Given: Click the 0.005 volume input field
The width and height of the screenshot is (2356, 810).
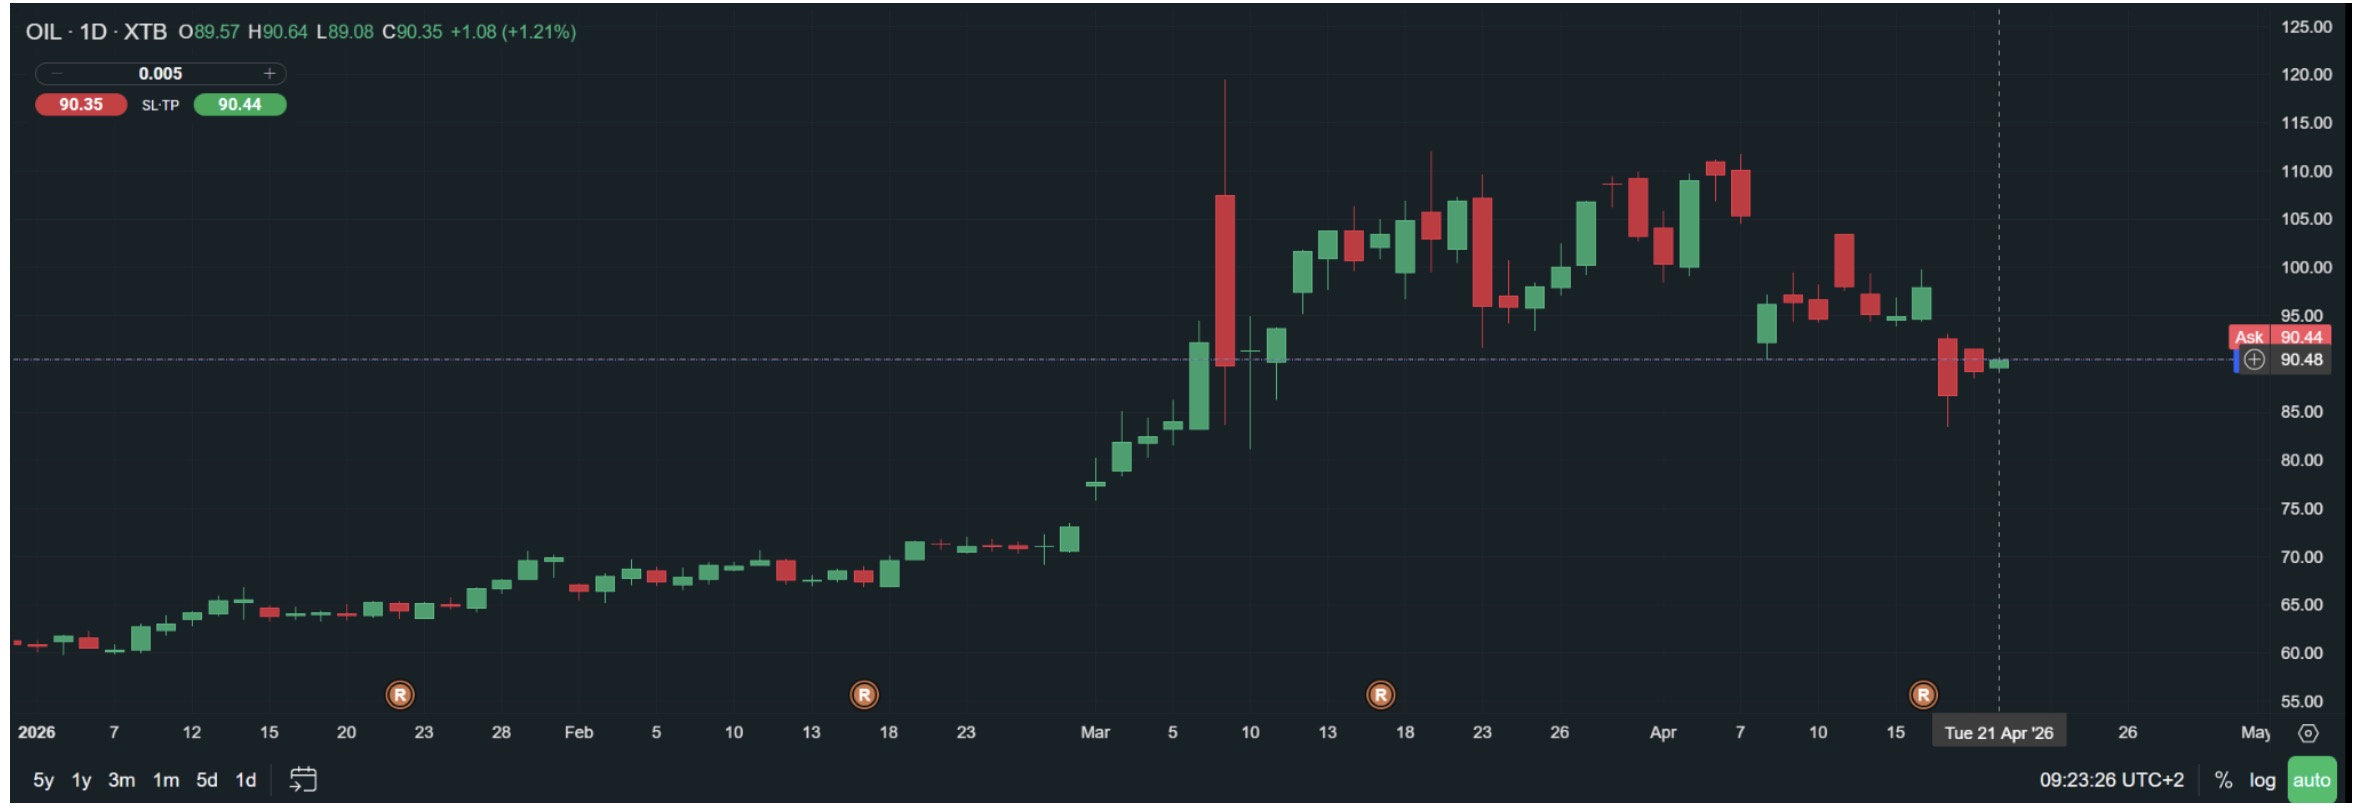Looking at the screenshot, I should point(160,74).
